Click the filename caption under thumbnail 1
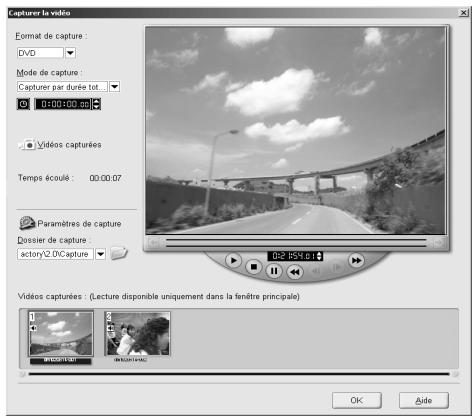473x417 pixels. (x=60, y=361)
